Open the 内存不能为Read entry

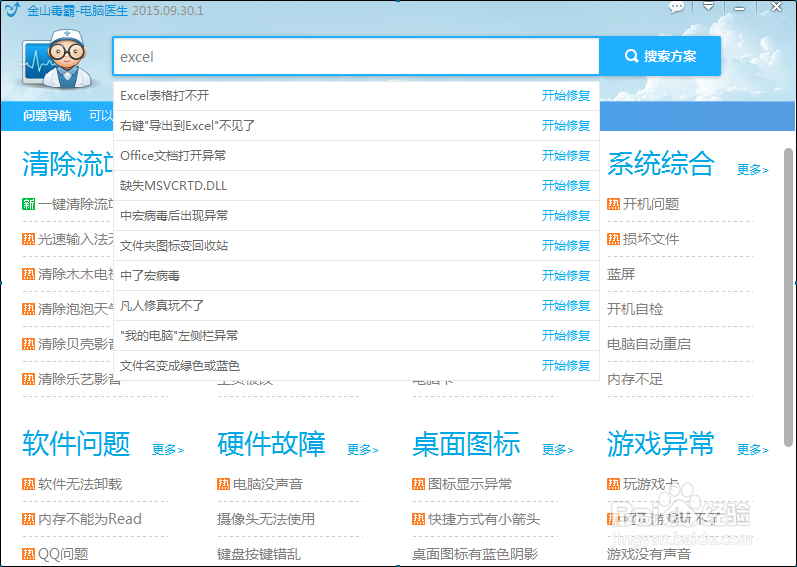(x=90, y=519)
